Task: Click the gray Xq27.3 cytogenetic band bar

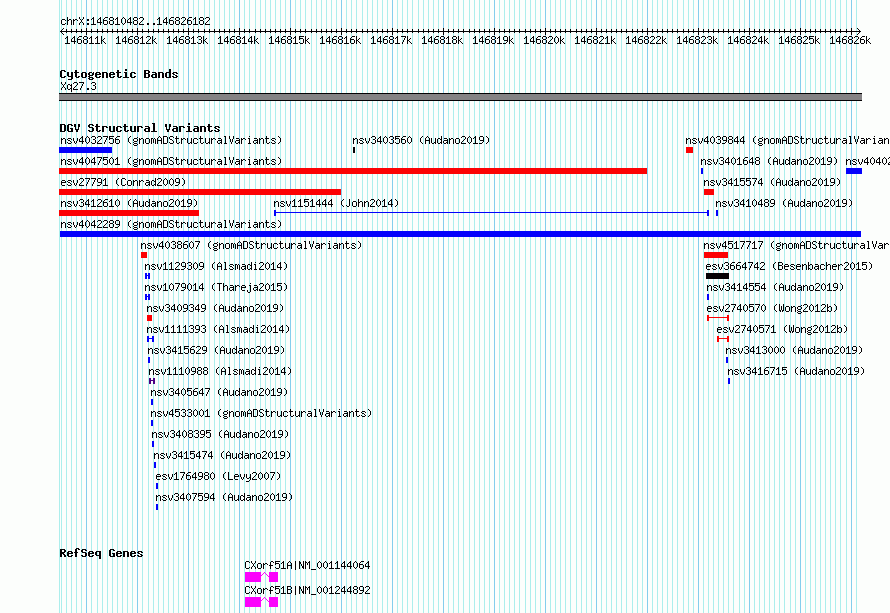Action: click(460, 97)
